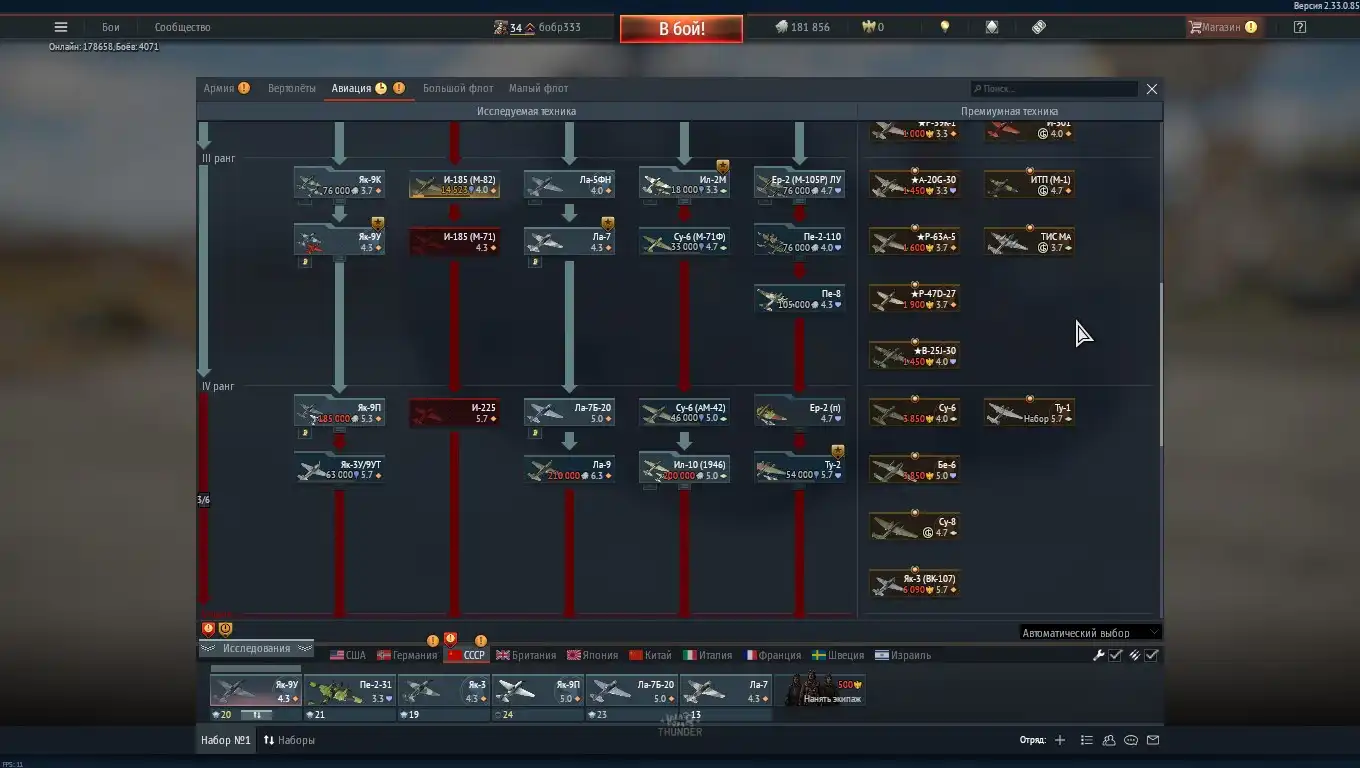Open the Бои menu
This screenshot has width=1360, height=768.
pyautogui.click(x=110, y=27)
